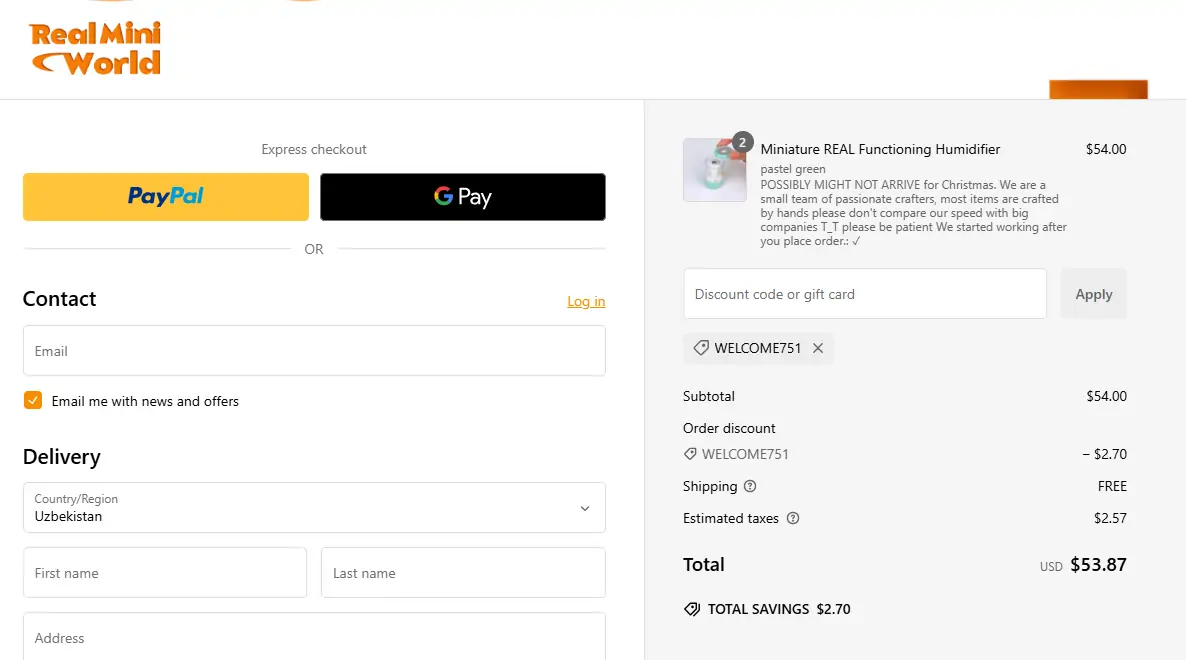Open the humidifier product thumbnail
The image size is (1186, 660).
pyautogui.click(x=714, y=171)
